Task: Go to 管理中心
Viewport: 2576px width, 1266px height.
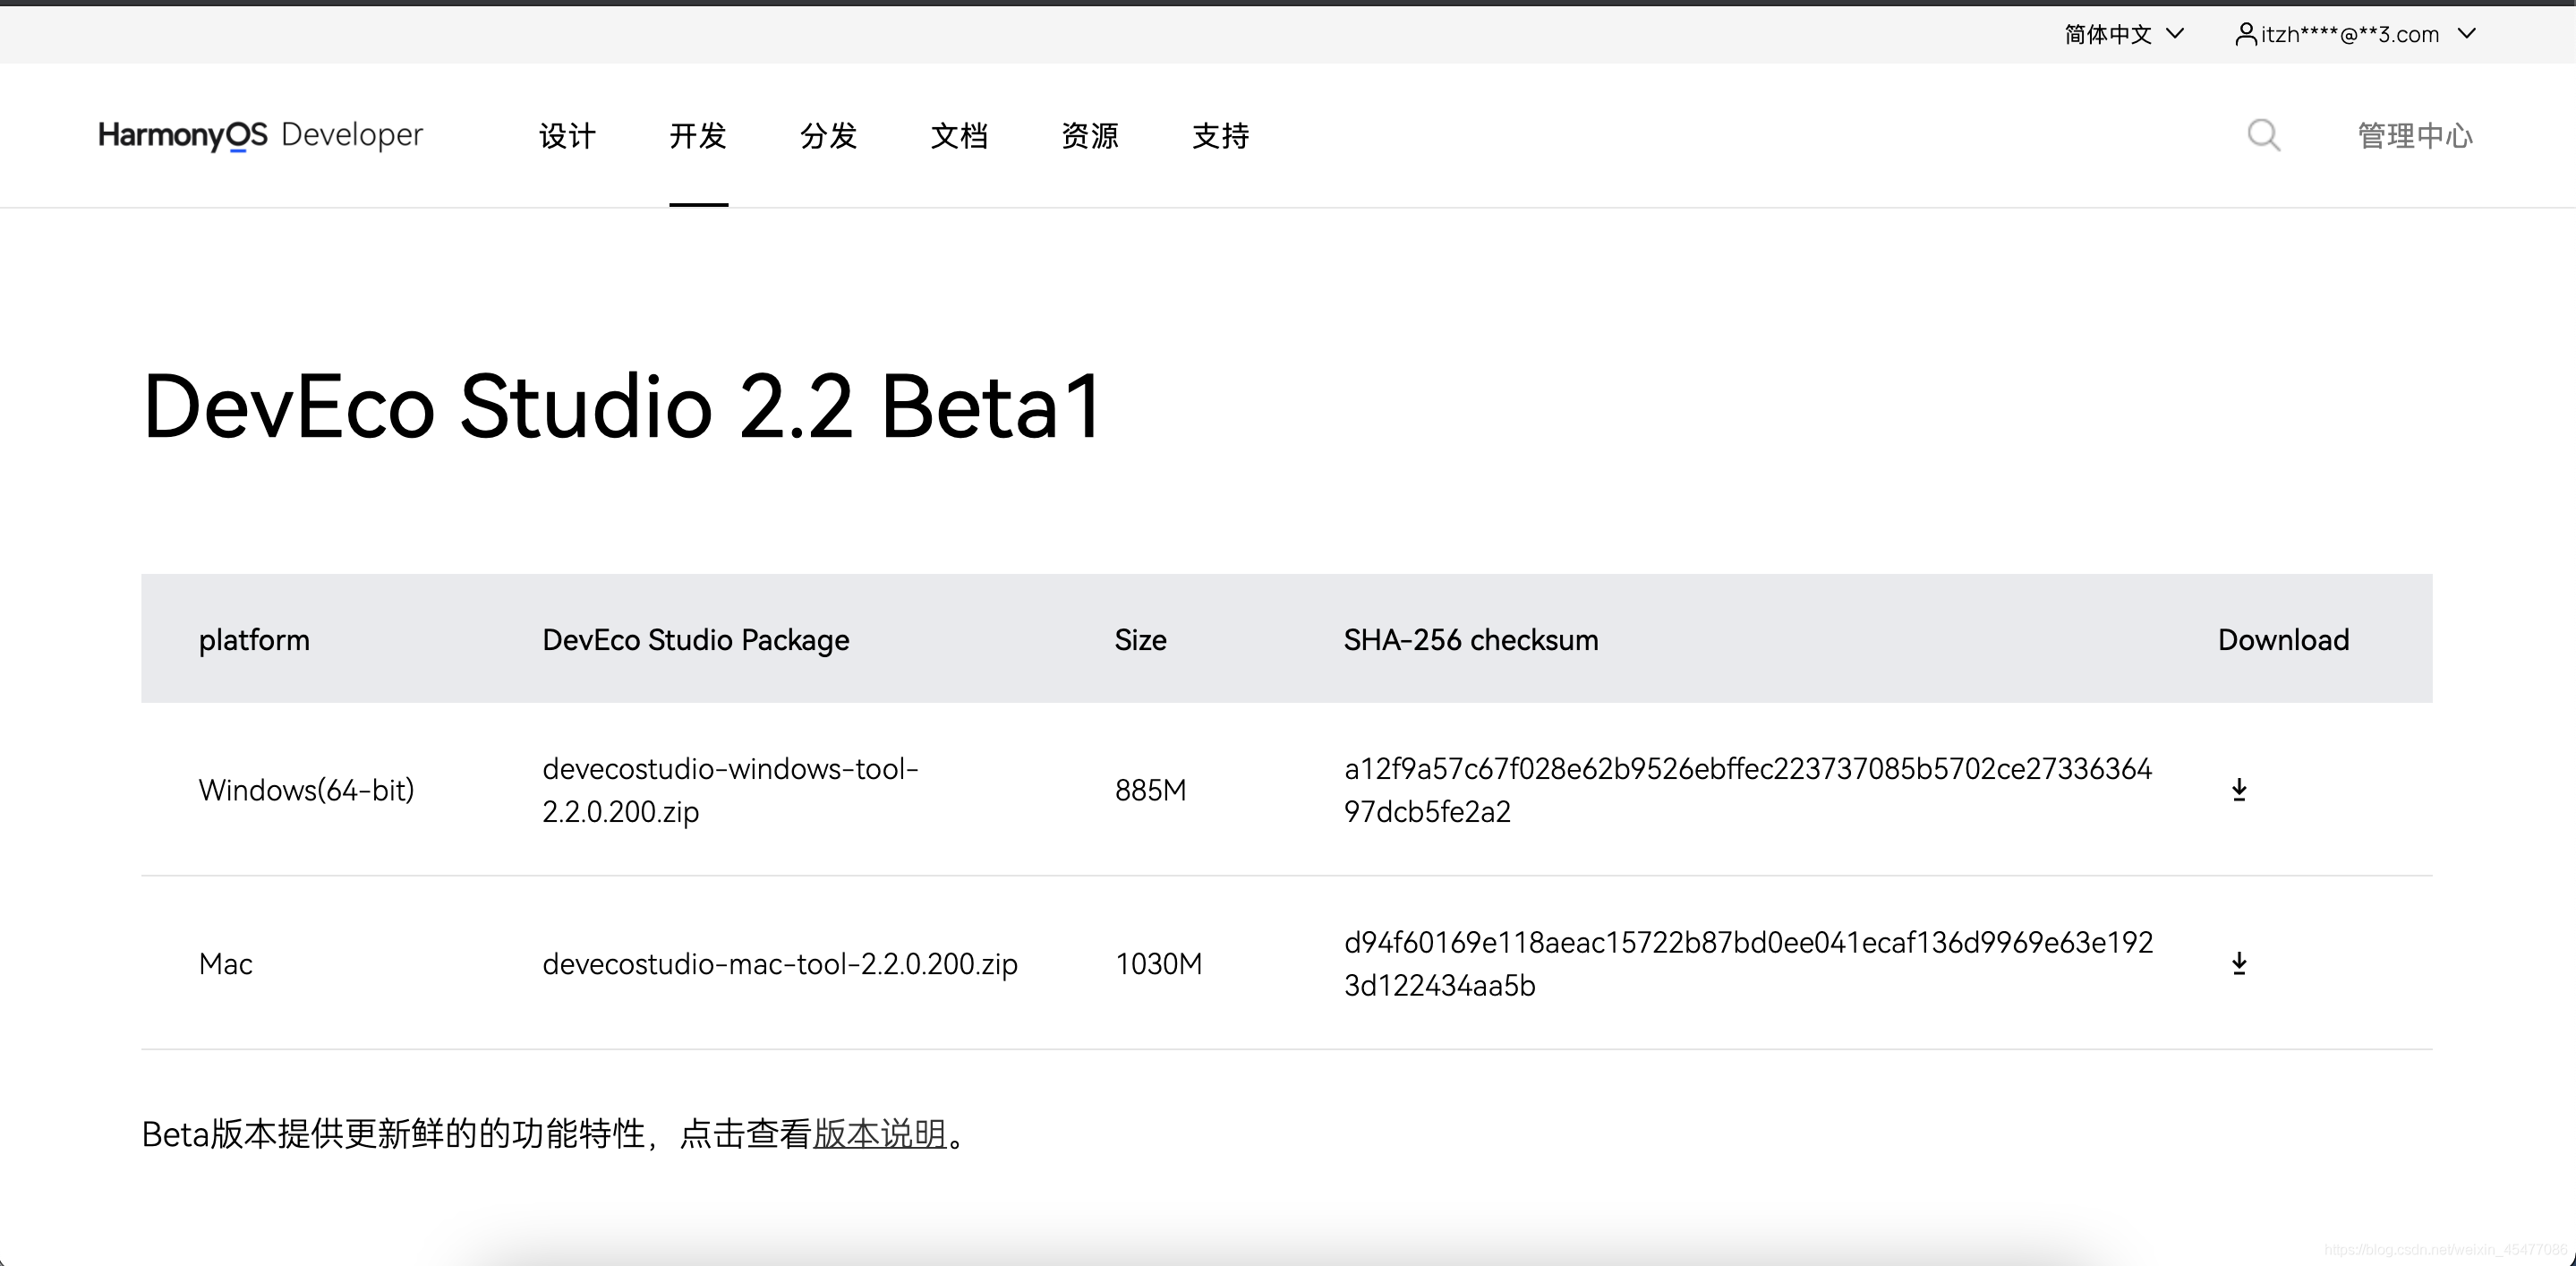Action: [2415, 135]
